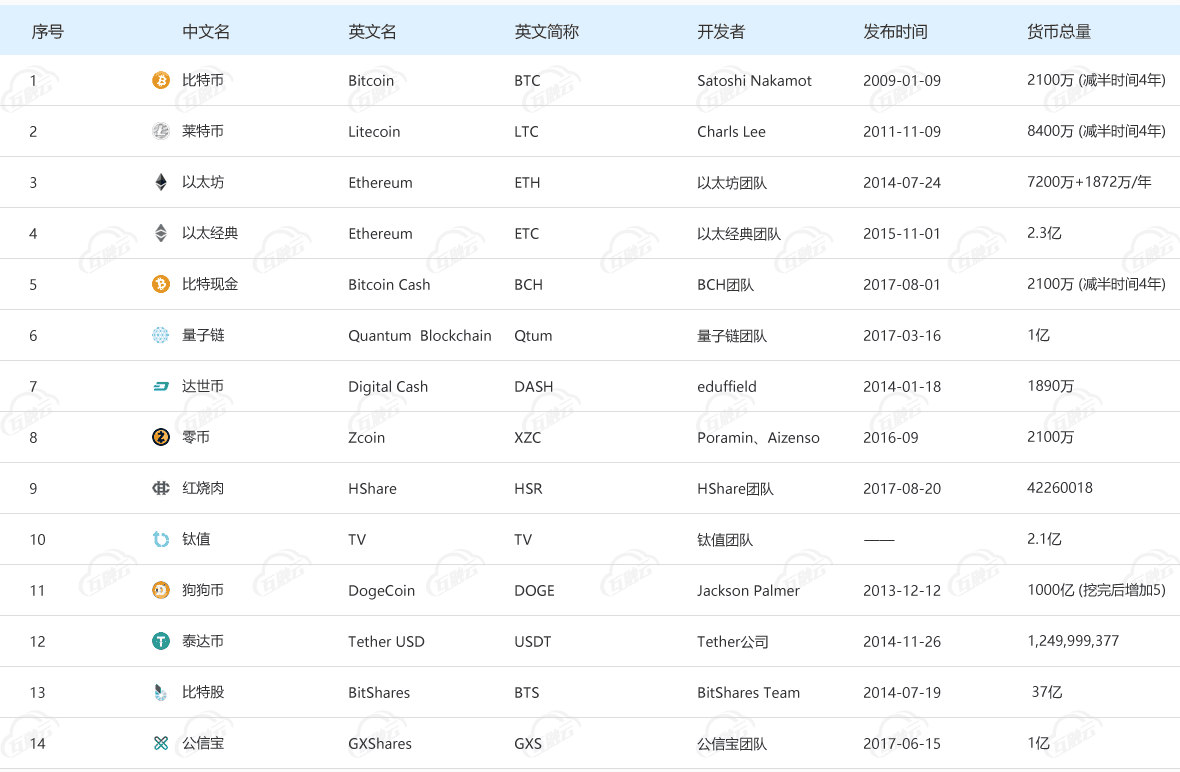Click the Bitcoin Cash icon beside 比特现金
Viewport: 1180px width, 772px height.
click(161, 284)
